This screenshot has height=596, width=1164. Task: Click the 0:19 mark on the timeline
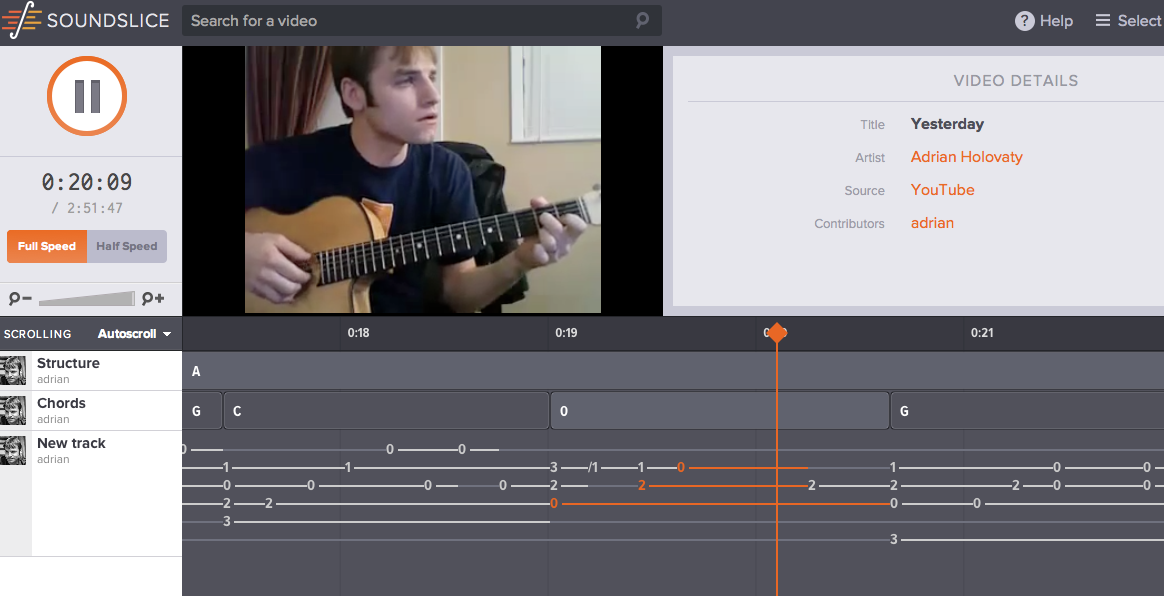tap(566, 333)
